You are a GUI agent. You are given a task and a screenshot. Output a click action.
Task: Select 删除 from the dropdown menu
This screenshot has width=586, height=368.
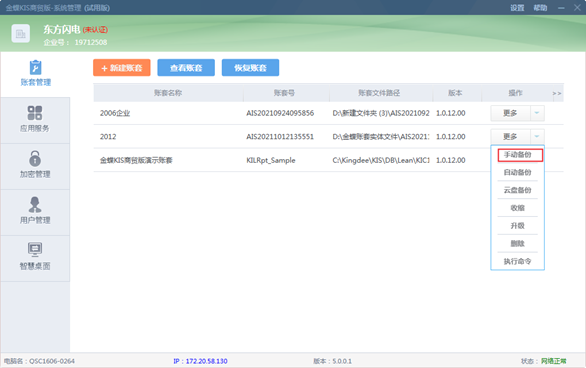(x=517, y=244)
